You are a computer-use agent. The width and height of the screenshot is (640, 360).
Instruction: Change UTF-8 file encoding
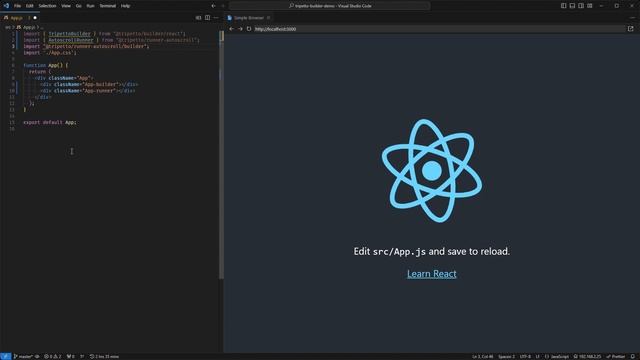coord(525,356)
